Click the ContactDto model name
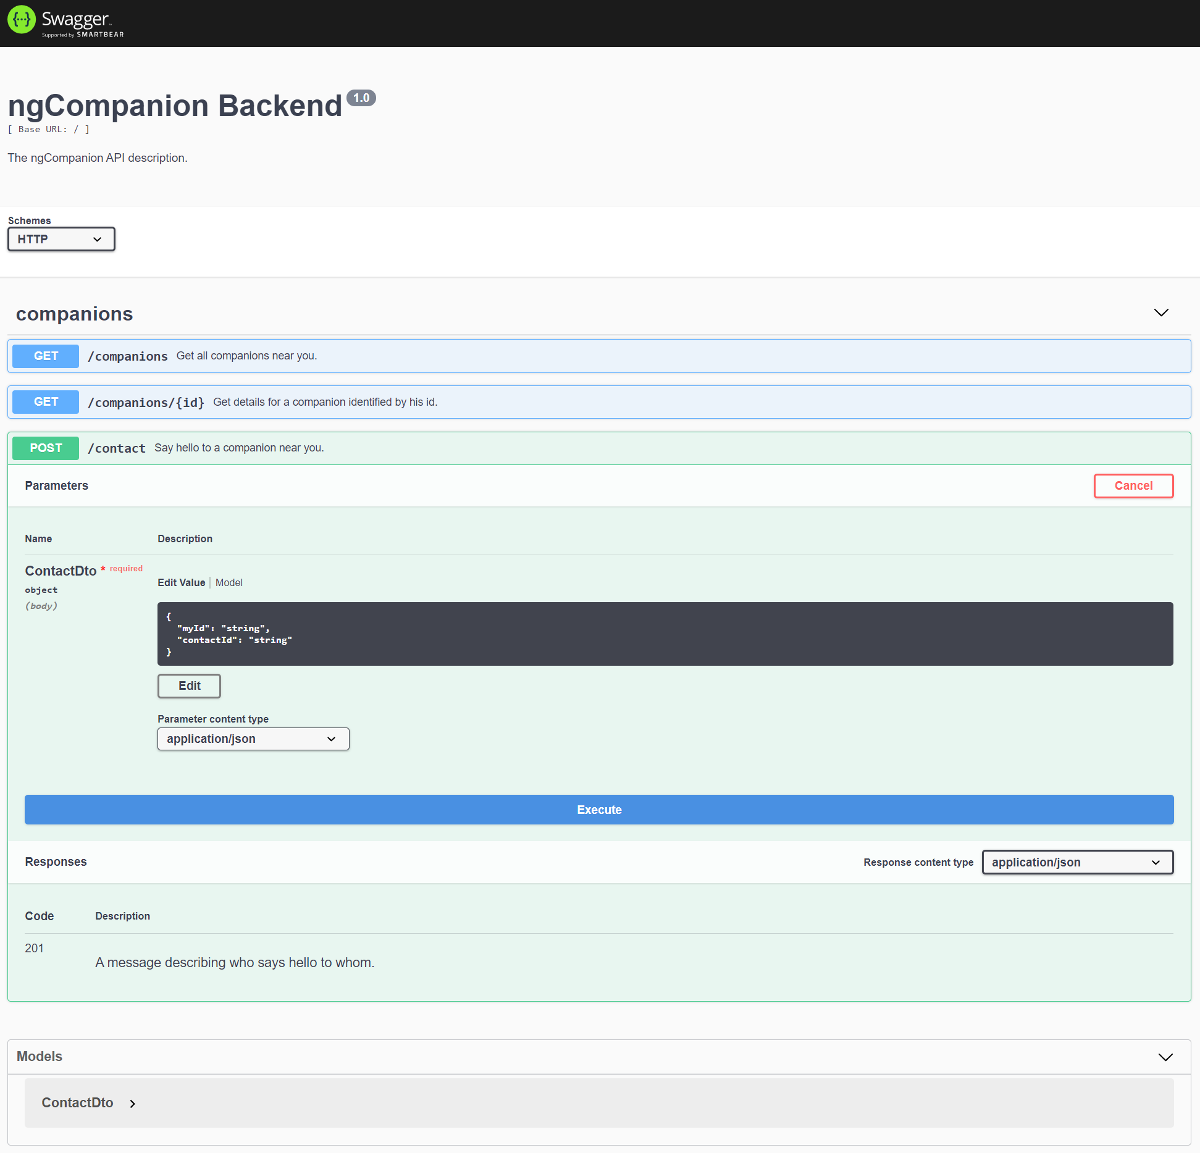This screenshot has width=1200, height=1153. [x=77, y=1103]
